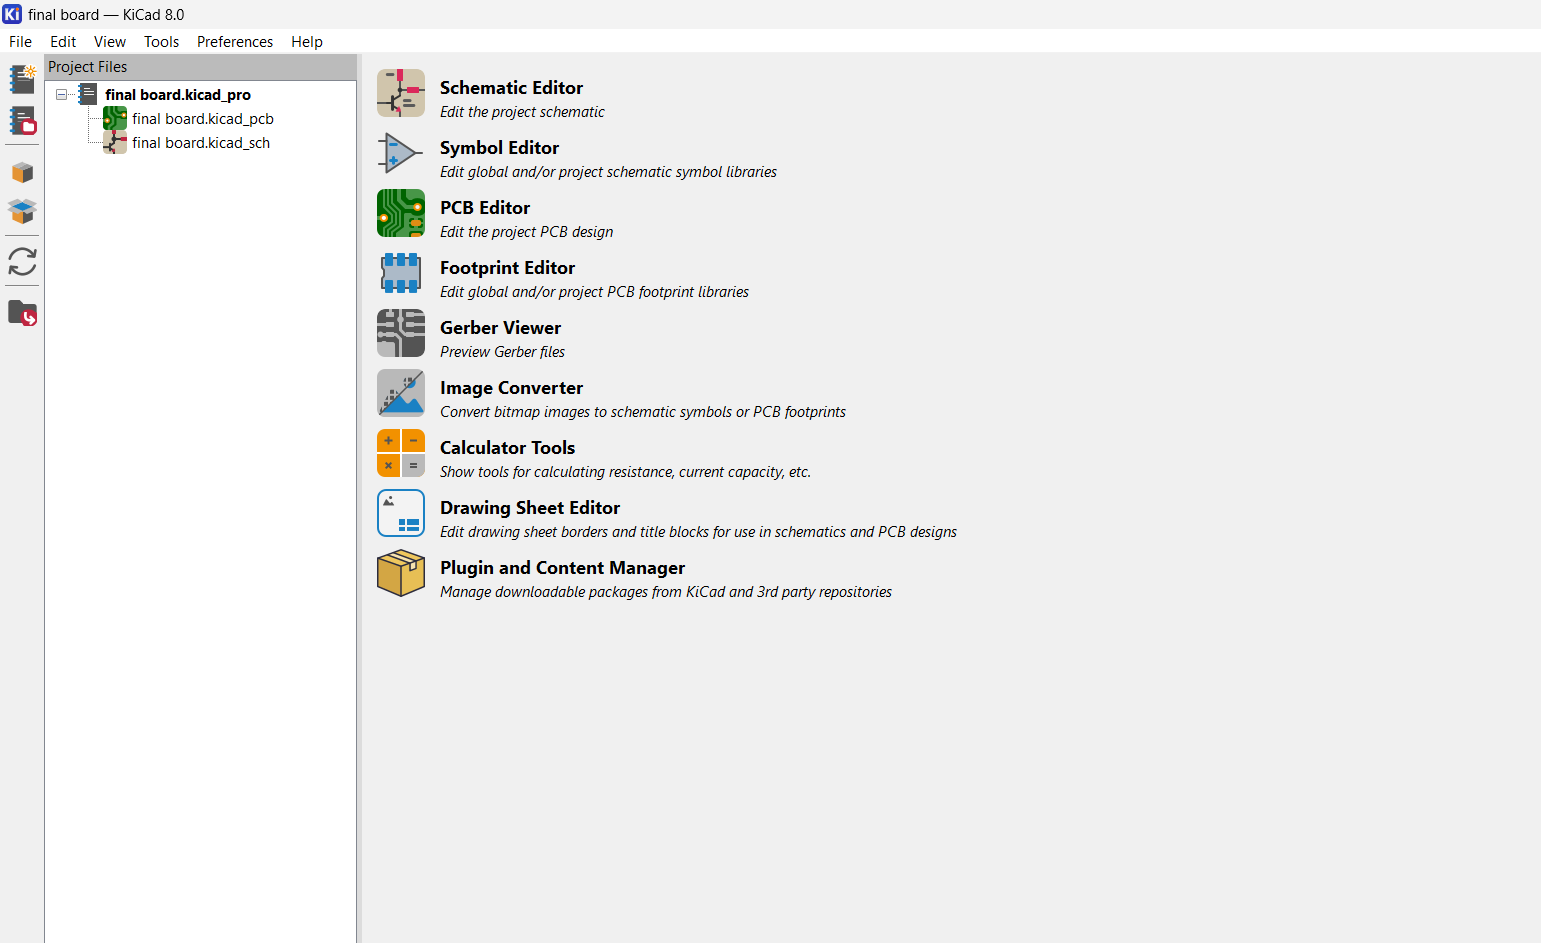Click Plugin and Content Manager title text

click(562, 568)
